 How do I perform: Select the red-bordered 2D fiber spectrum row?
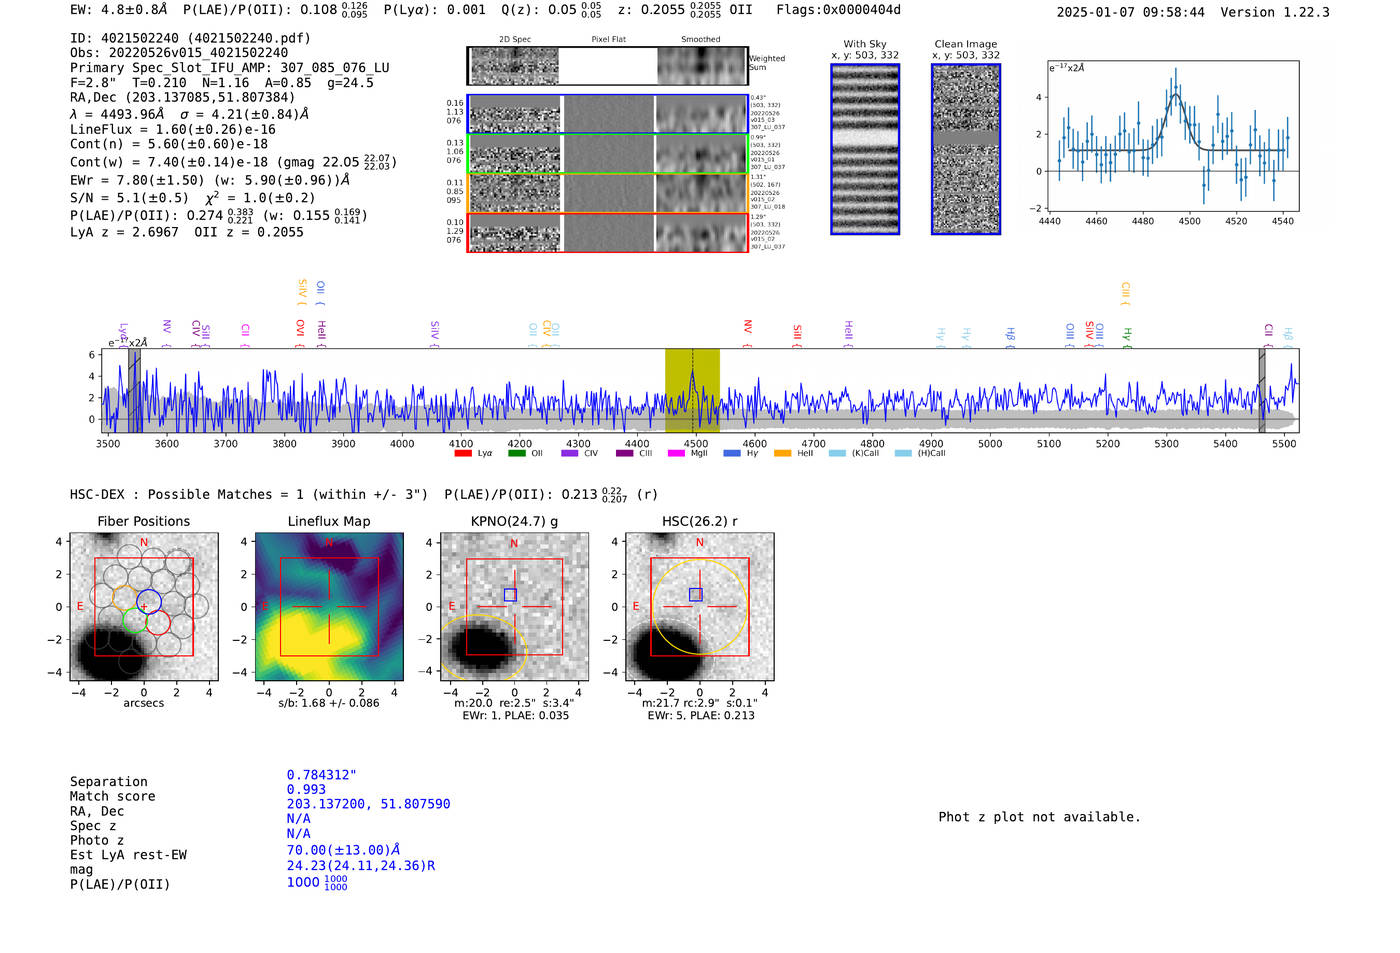coord(607,232)
